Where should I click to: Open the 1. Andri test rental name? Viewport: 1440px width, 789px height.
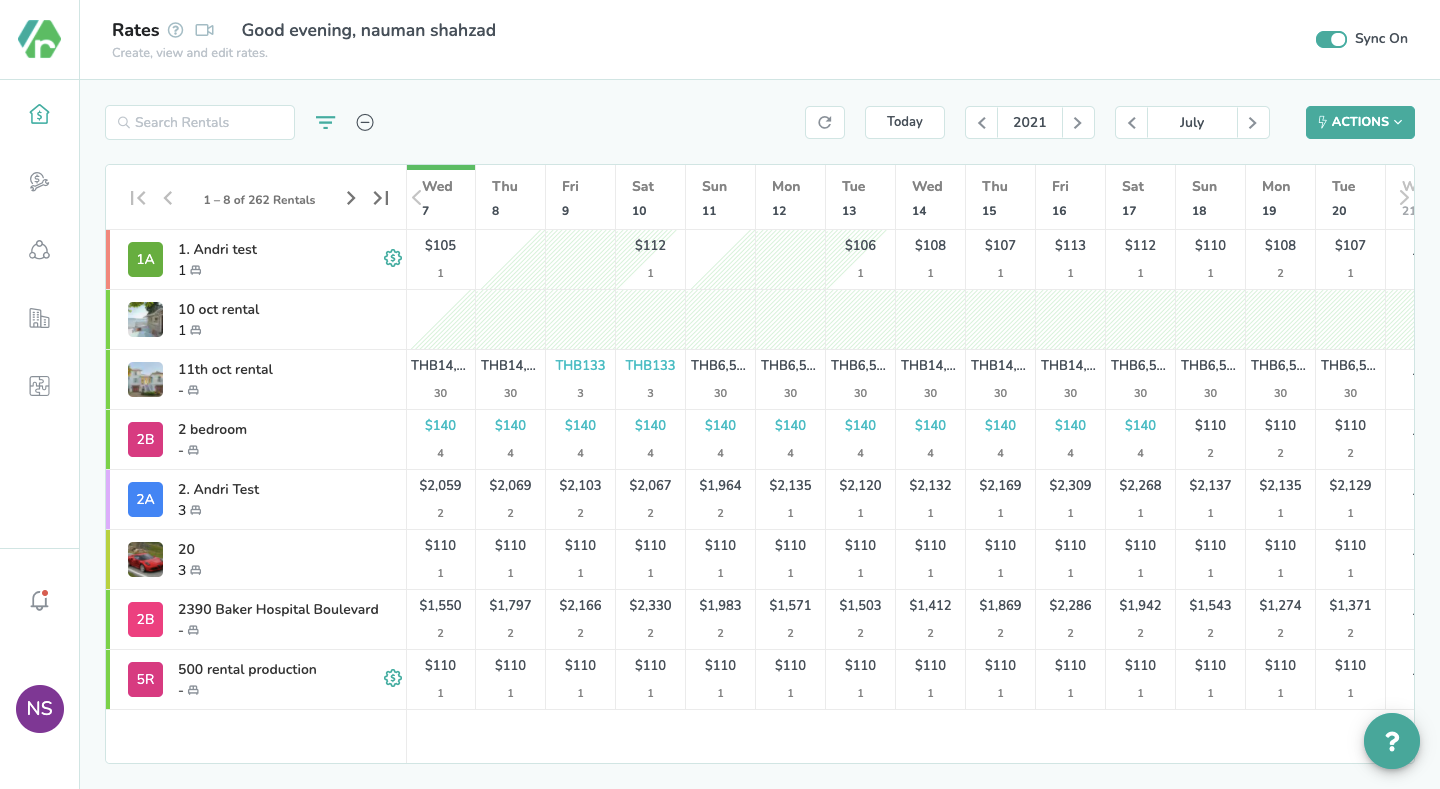click(x=217, y=249)
